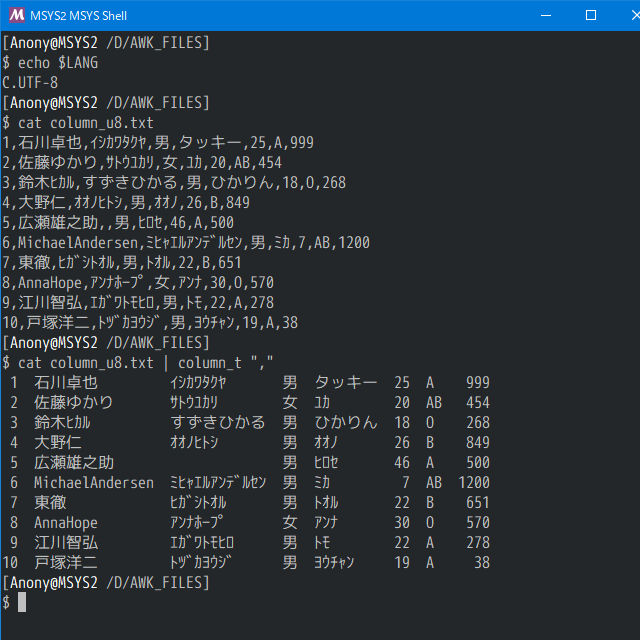Click 'MichaelAndersen' in the aligned table output
Screen dimensions: 640x640
coord(94,482)
